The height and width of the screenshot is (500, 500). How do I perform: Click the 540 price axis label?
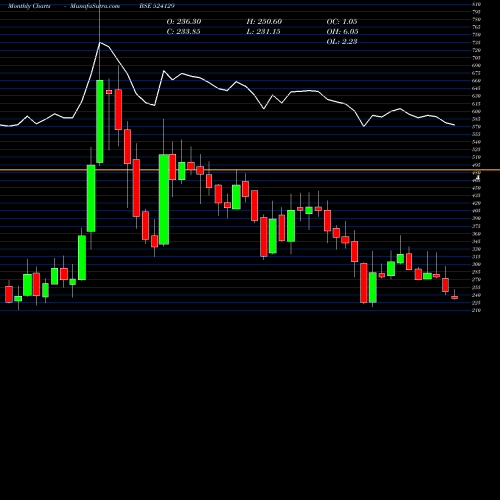pyautogui.click(x=476, y=142)
